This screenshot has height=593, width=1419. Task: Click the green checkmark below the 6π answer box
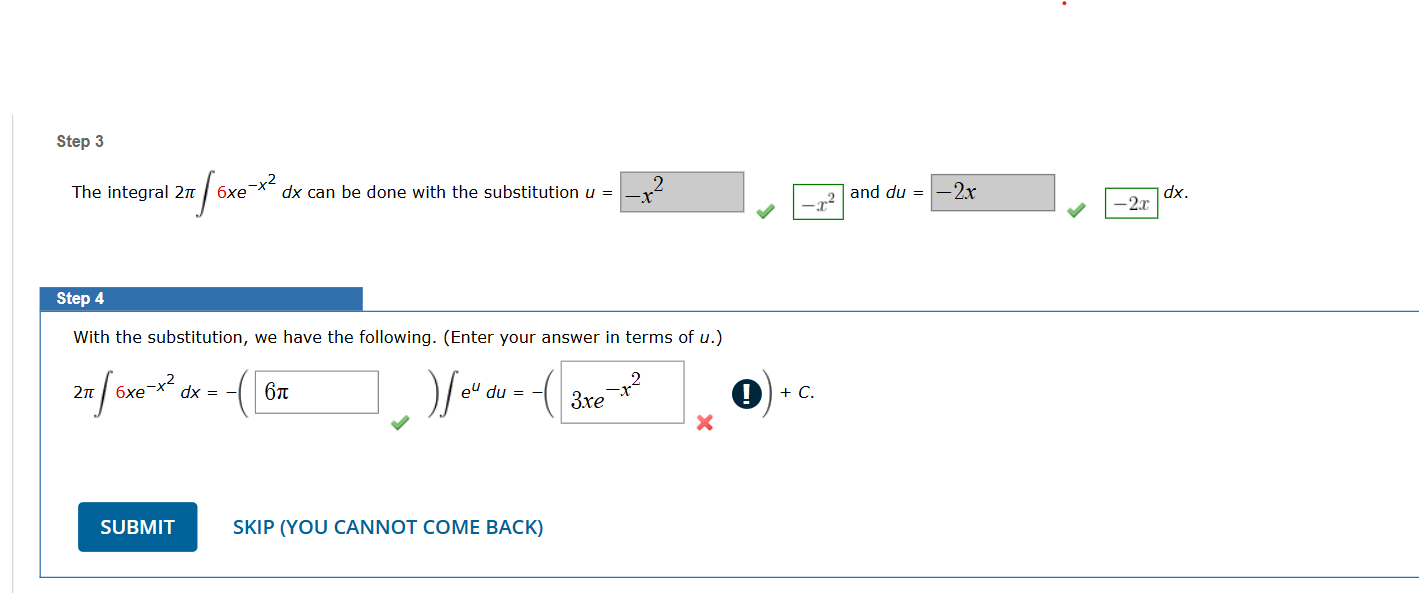(x=401, y=424)
